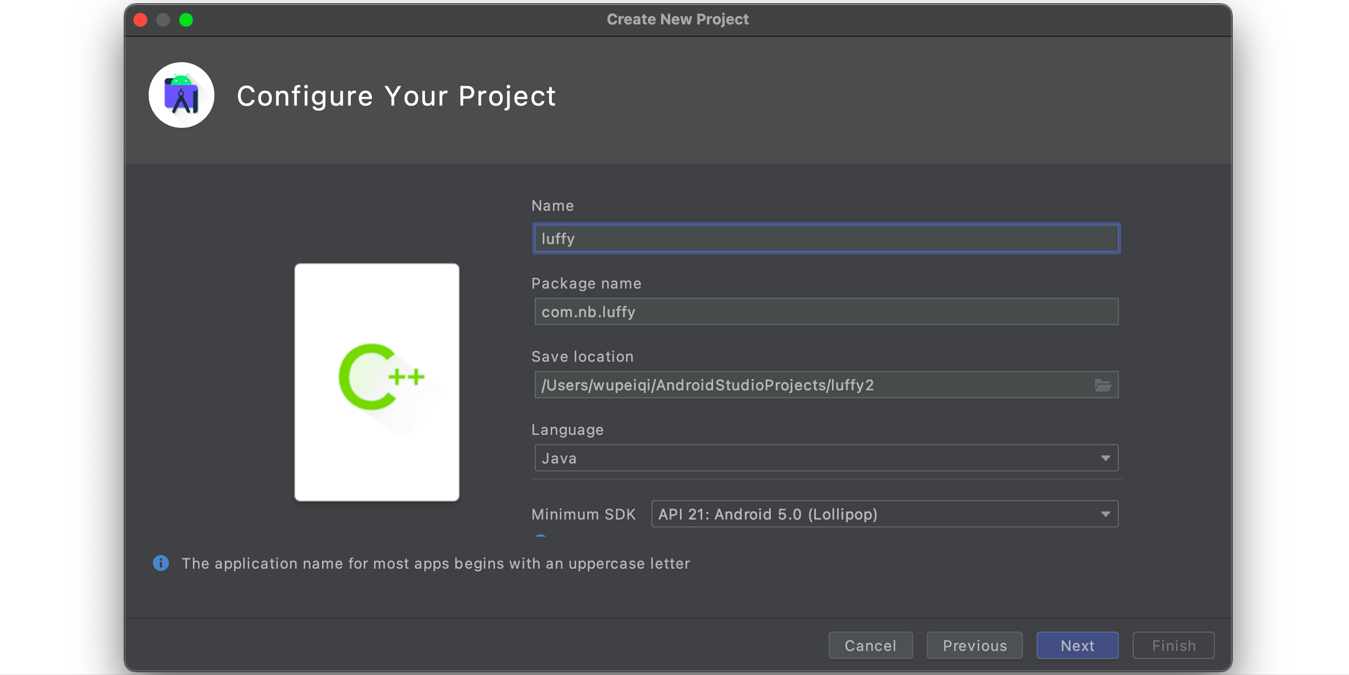1349x675 pixels.
Task: Click the Configure Your Project heading
Action: click(x=396, y=96)
